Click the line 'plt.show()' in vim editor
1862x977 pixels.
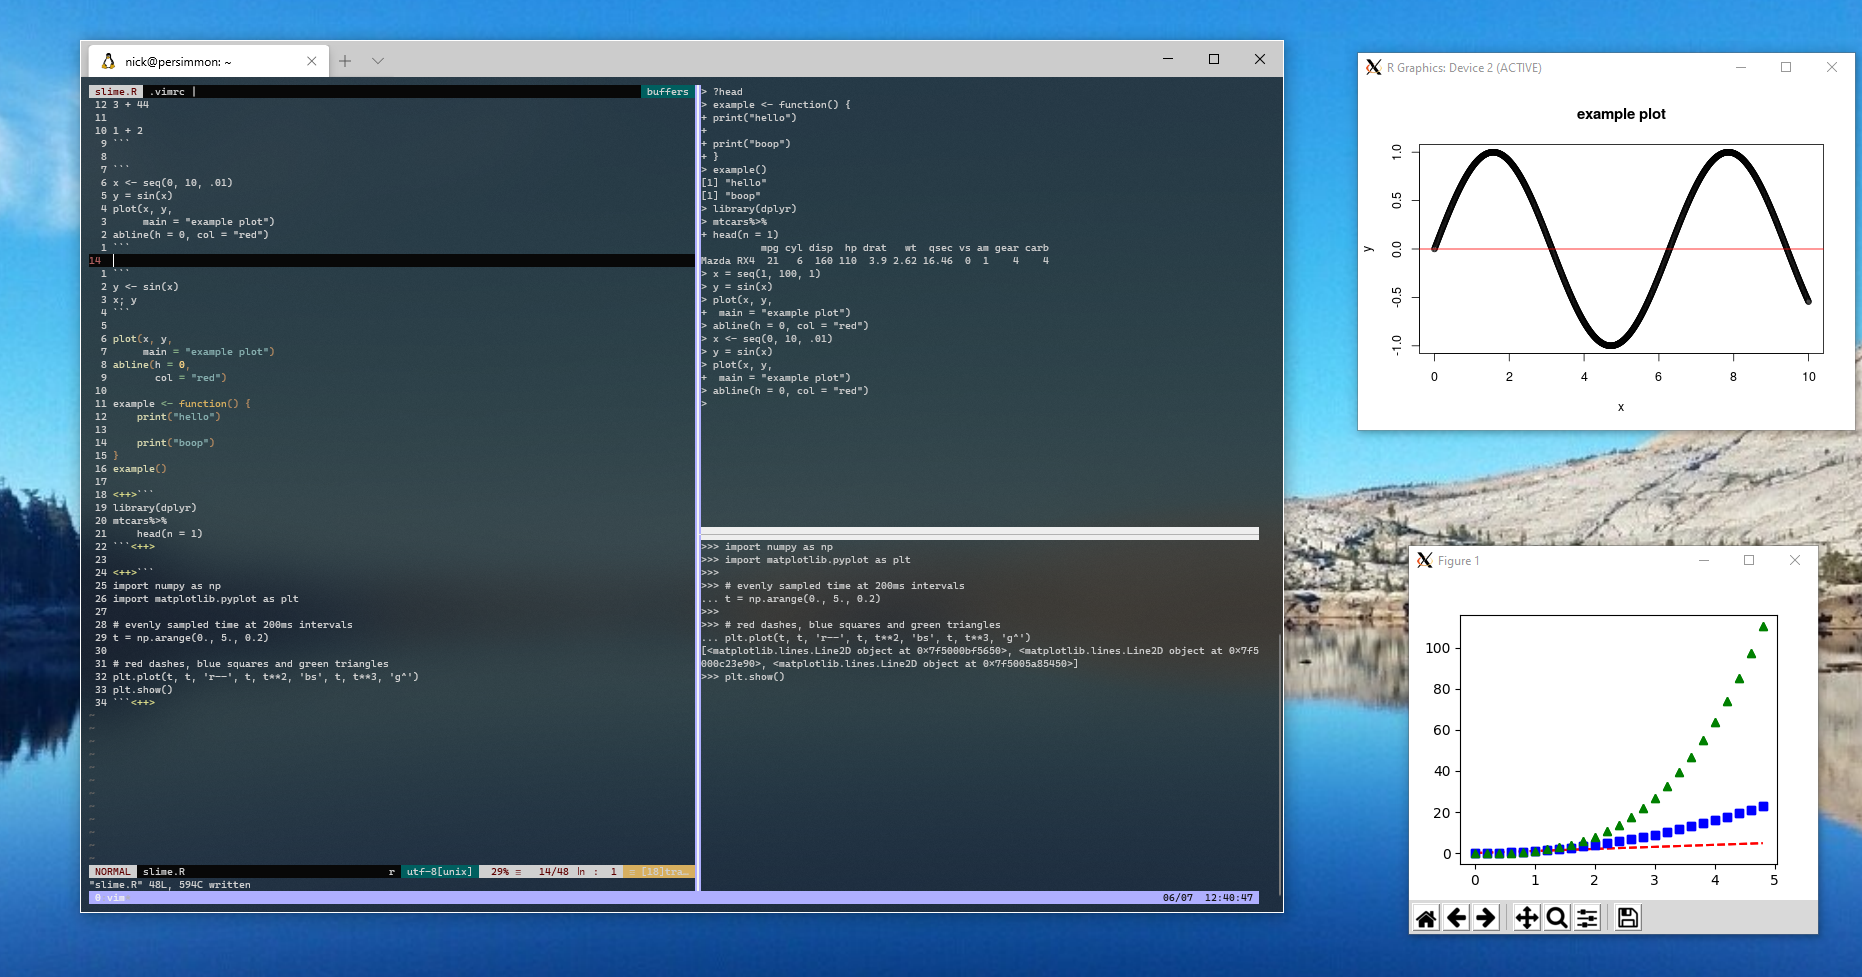tap(142, 690)
